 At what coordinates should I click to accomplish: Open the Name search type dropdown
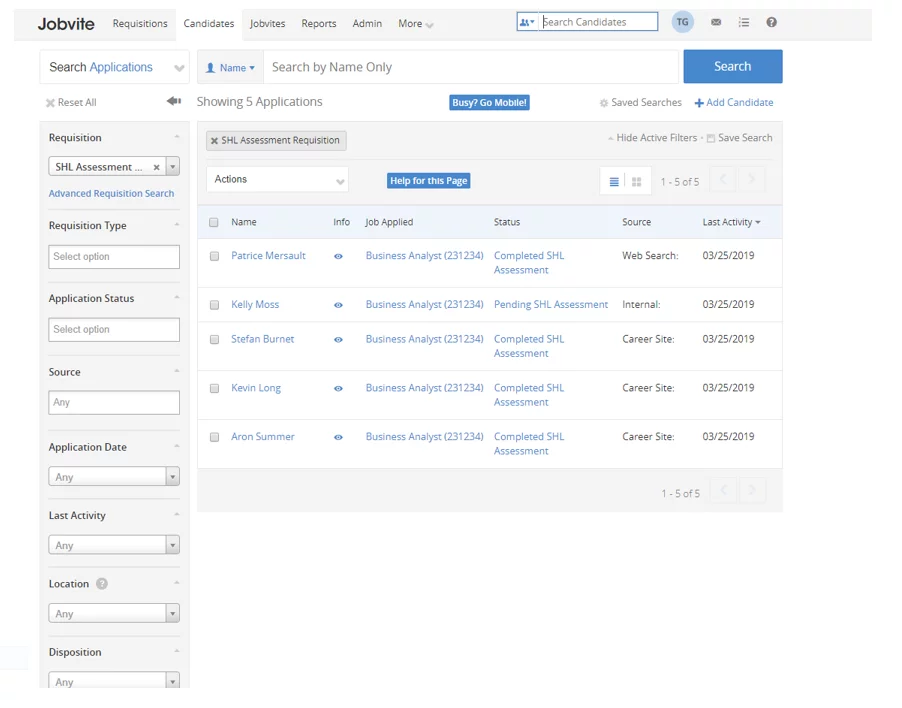230,68
